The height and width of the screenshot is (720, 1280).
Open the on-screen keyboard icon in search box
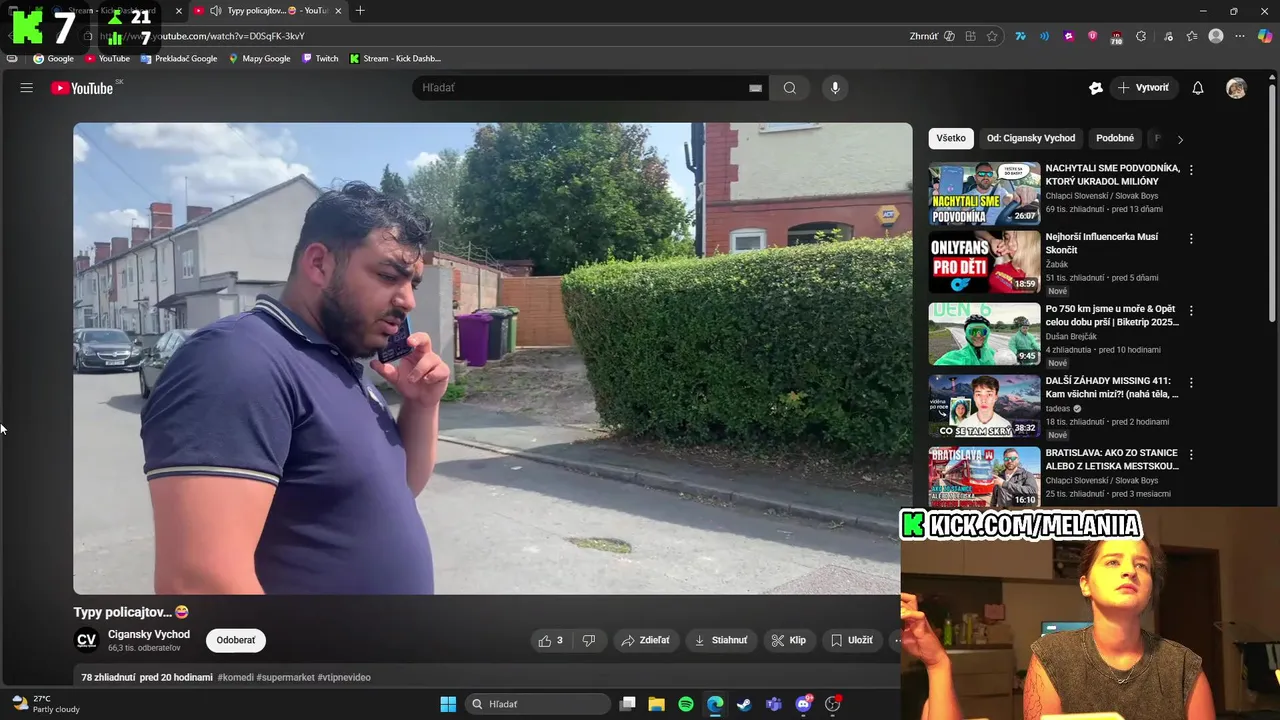coord(756,88)
